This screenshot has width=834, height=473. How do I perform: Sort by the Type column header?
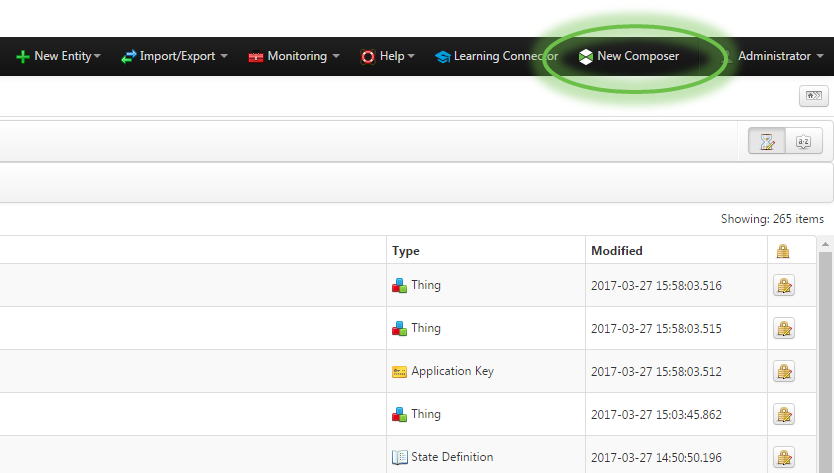406,251
